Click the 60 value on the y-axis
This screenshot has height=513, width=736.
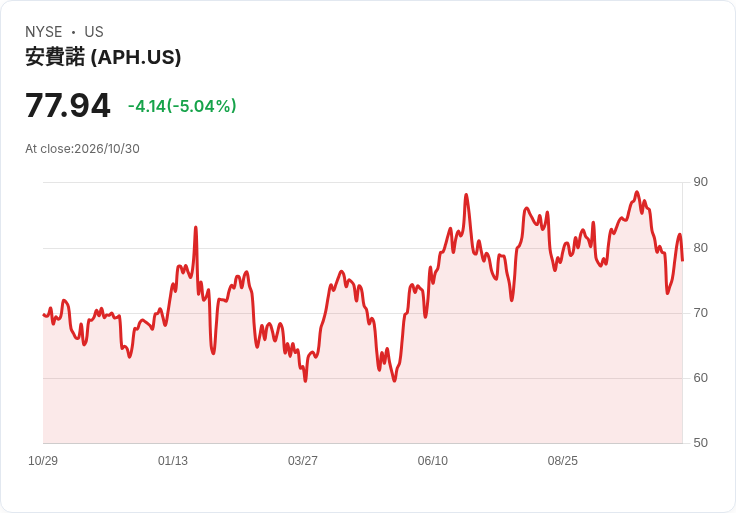(x=700, y=378)
